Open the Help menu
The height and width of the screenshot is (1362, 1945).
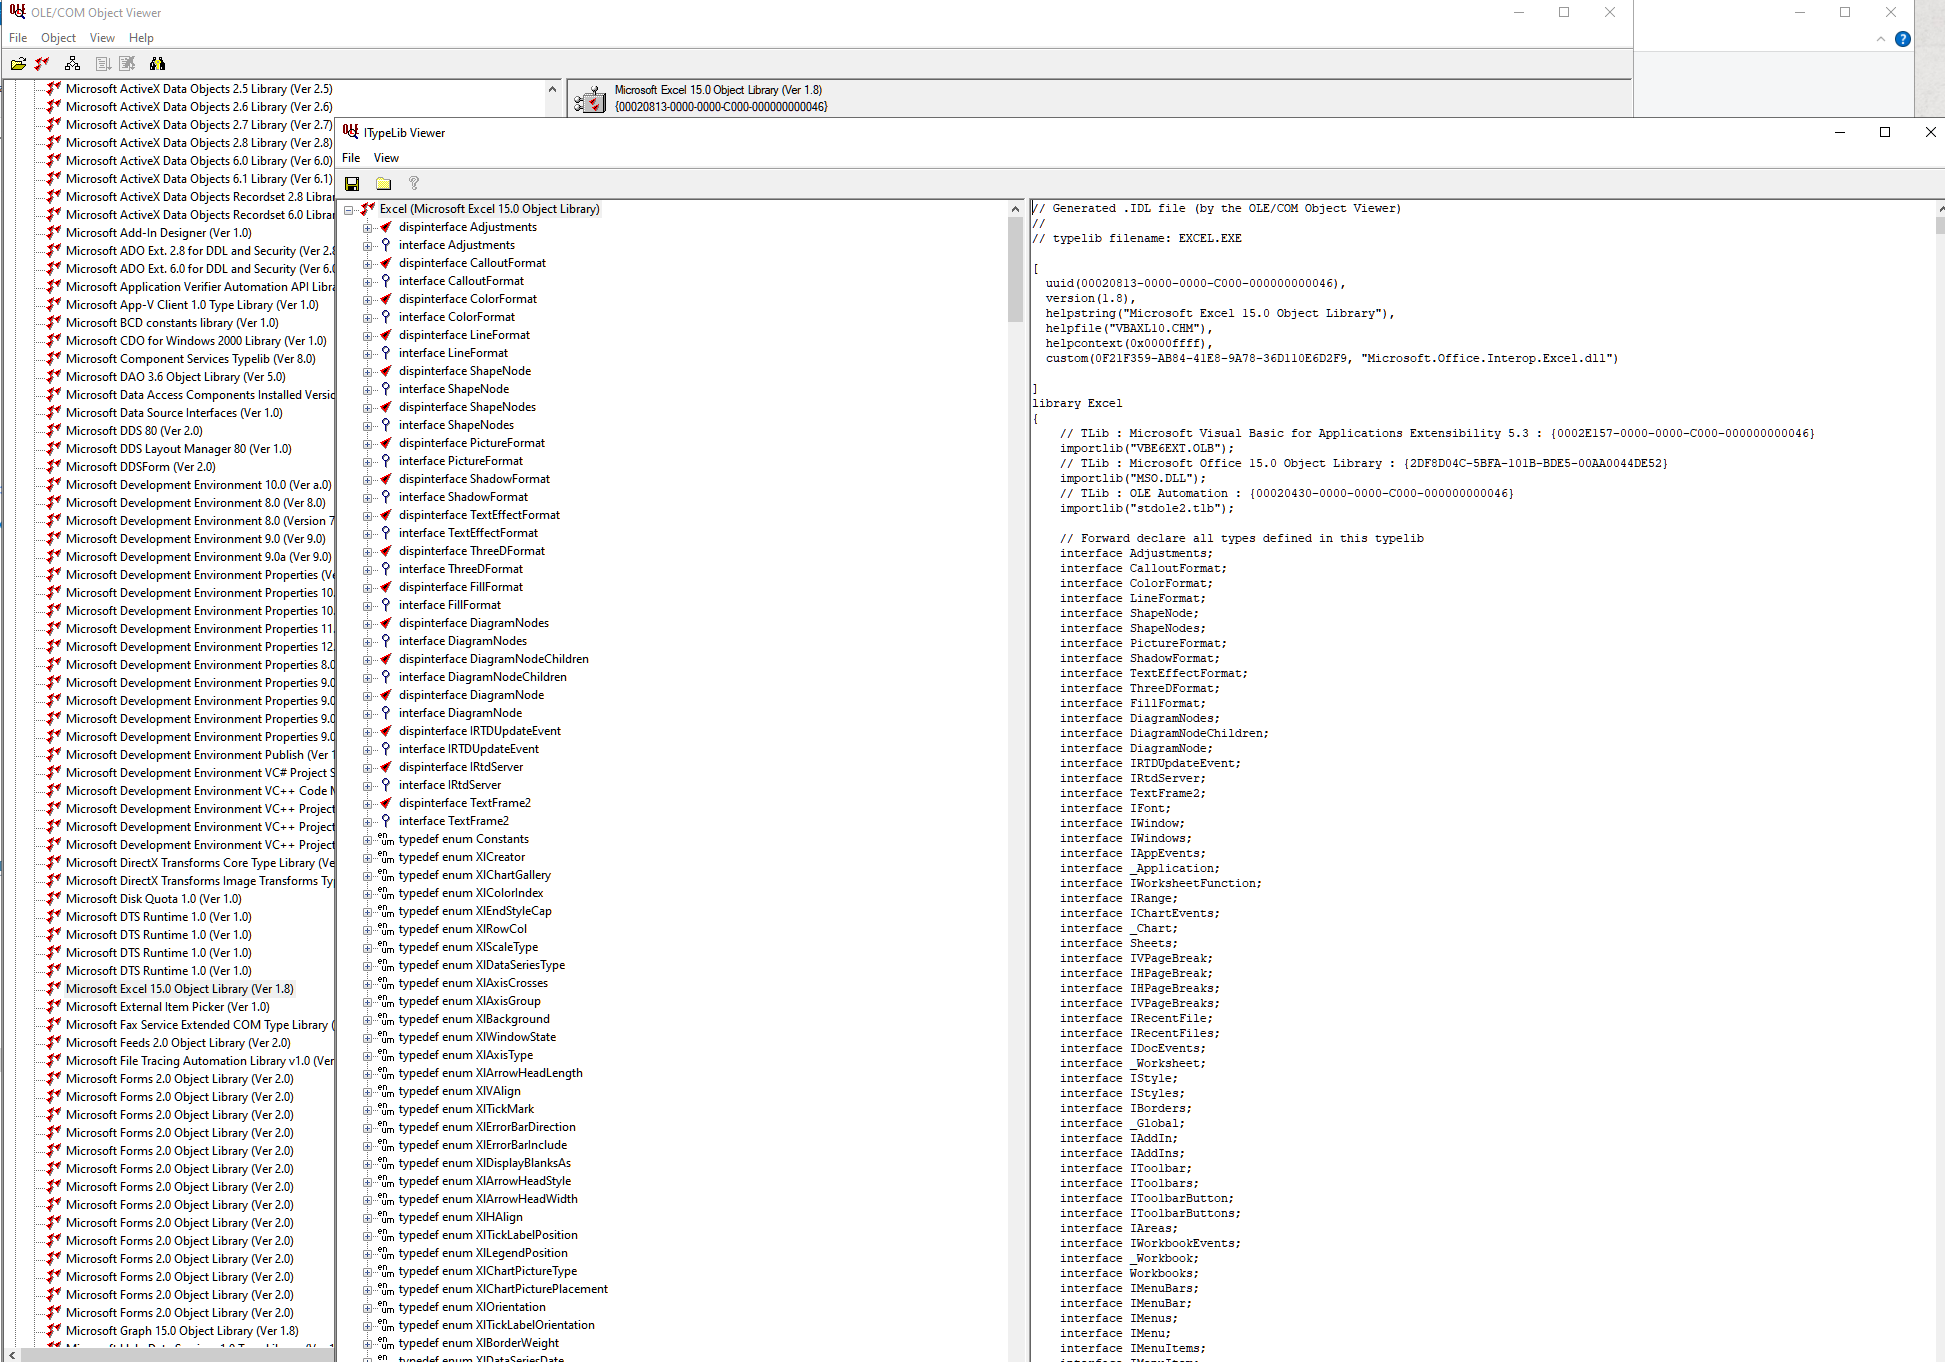[141, 38]
